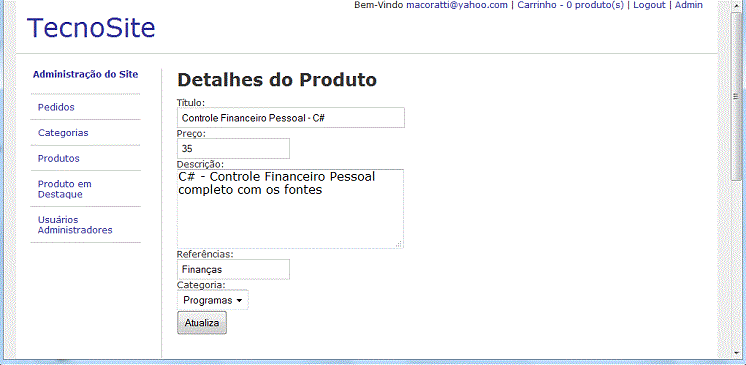The image size is (746, 365).
Task: Open Usuários Administradores page
Action: click(75, 225)
